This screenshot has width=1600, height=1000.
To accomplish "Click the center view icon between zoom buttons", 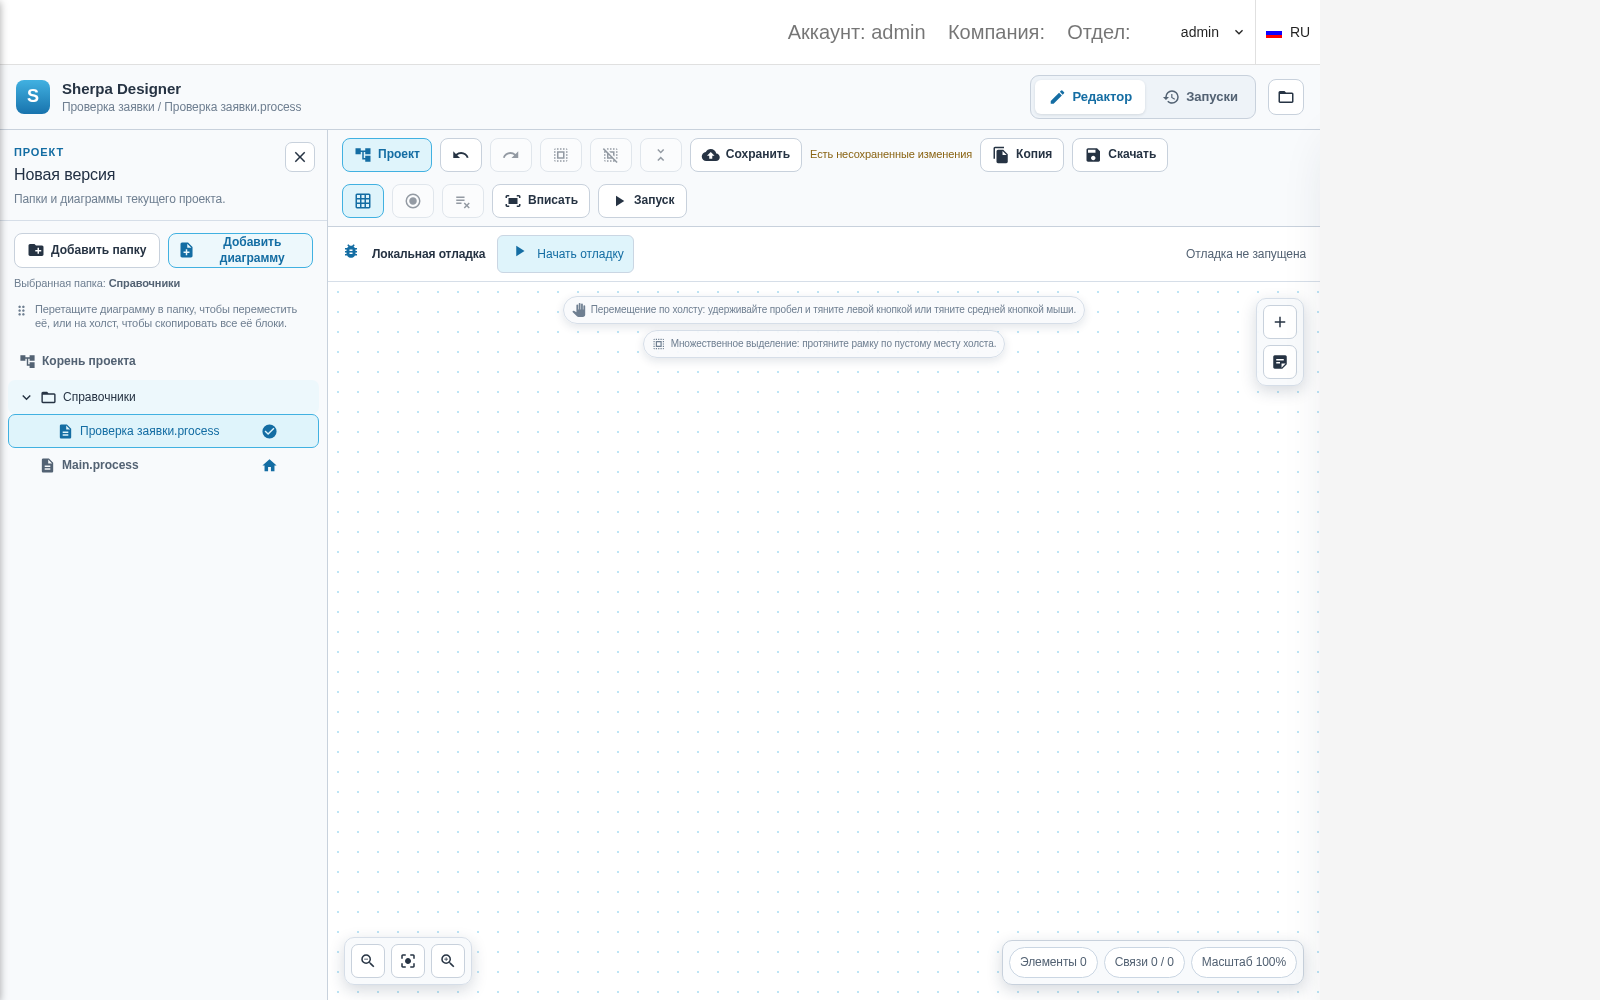I will tap(408, 961).
